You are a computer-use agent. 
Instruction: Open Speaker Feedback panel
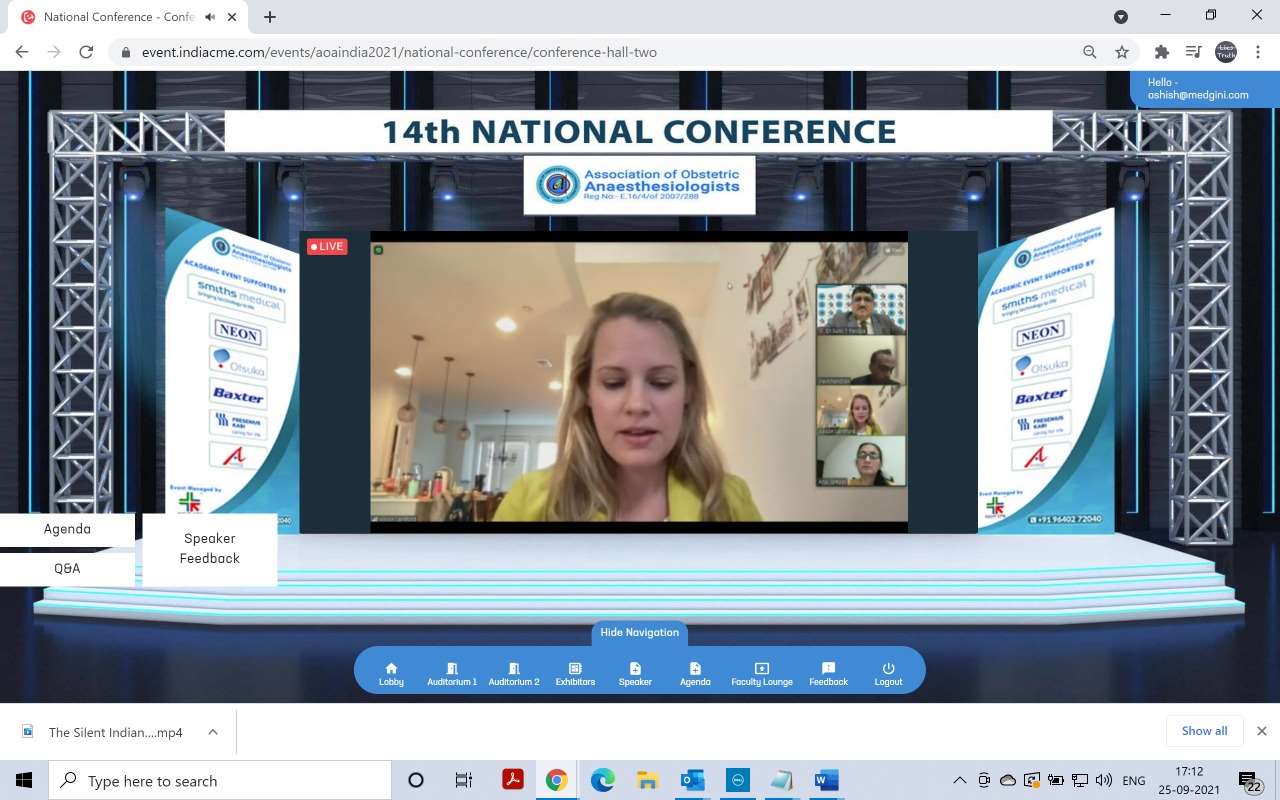tap(210, 549)
